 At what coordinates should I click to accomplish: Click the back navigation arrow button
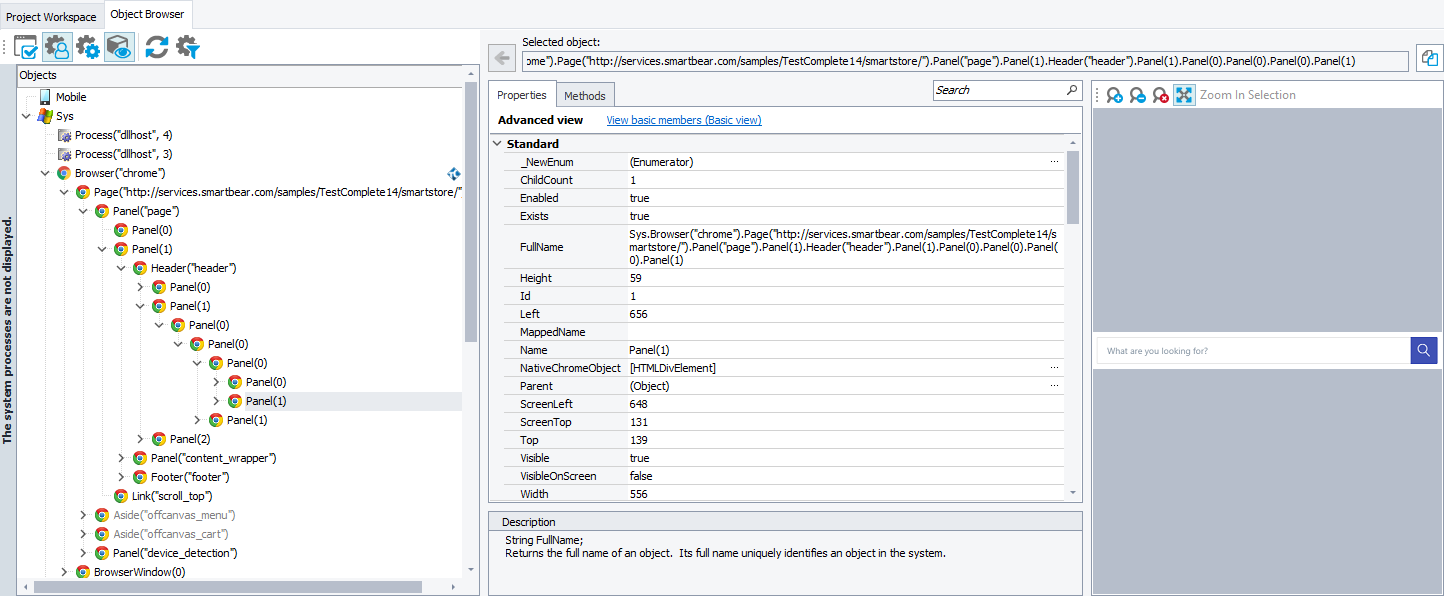[x=501, y=57]
